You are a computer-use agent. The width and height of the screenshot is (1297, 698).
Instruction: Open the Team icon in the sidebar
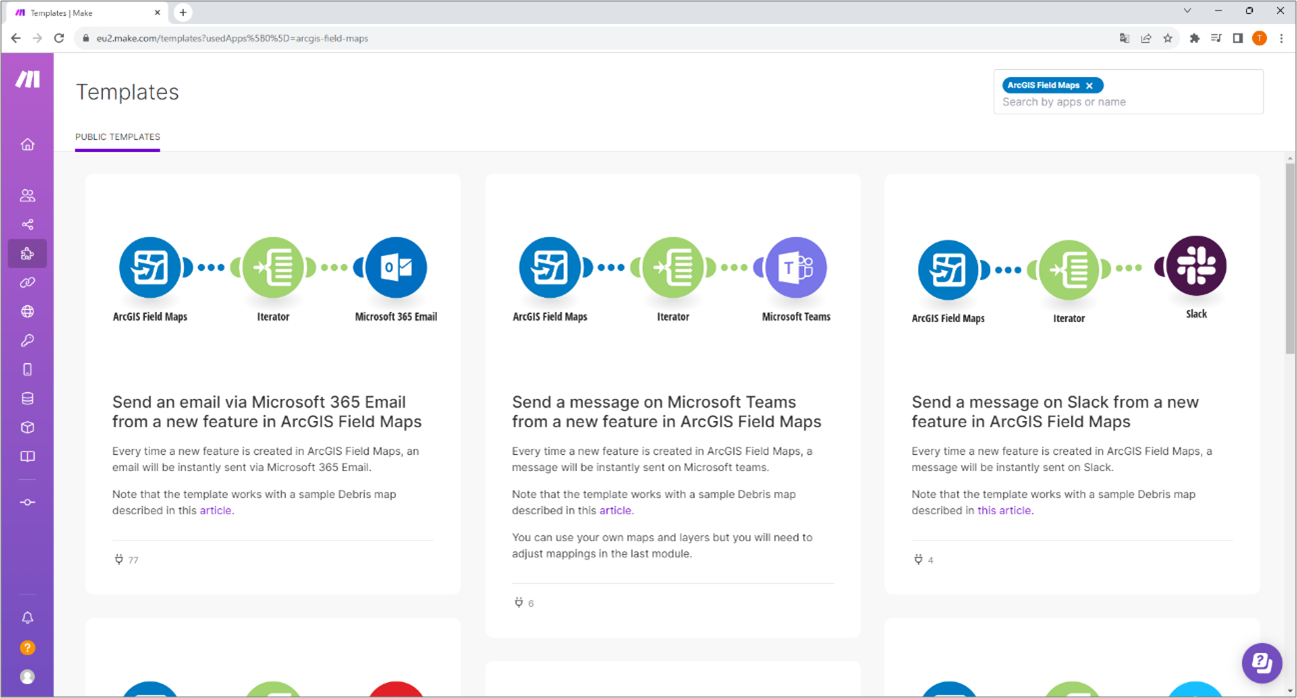click(x=27, y=196)
